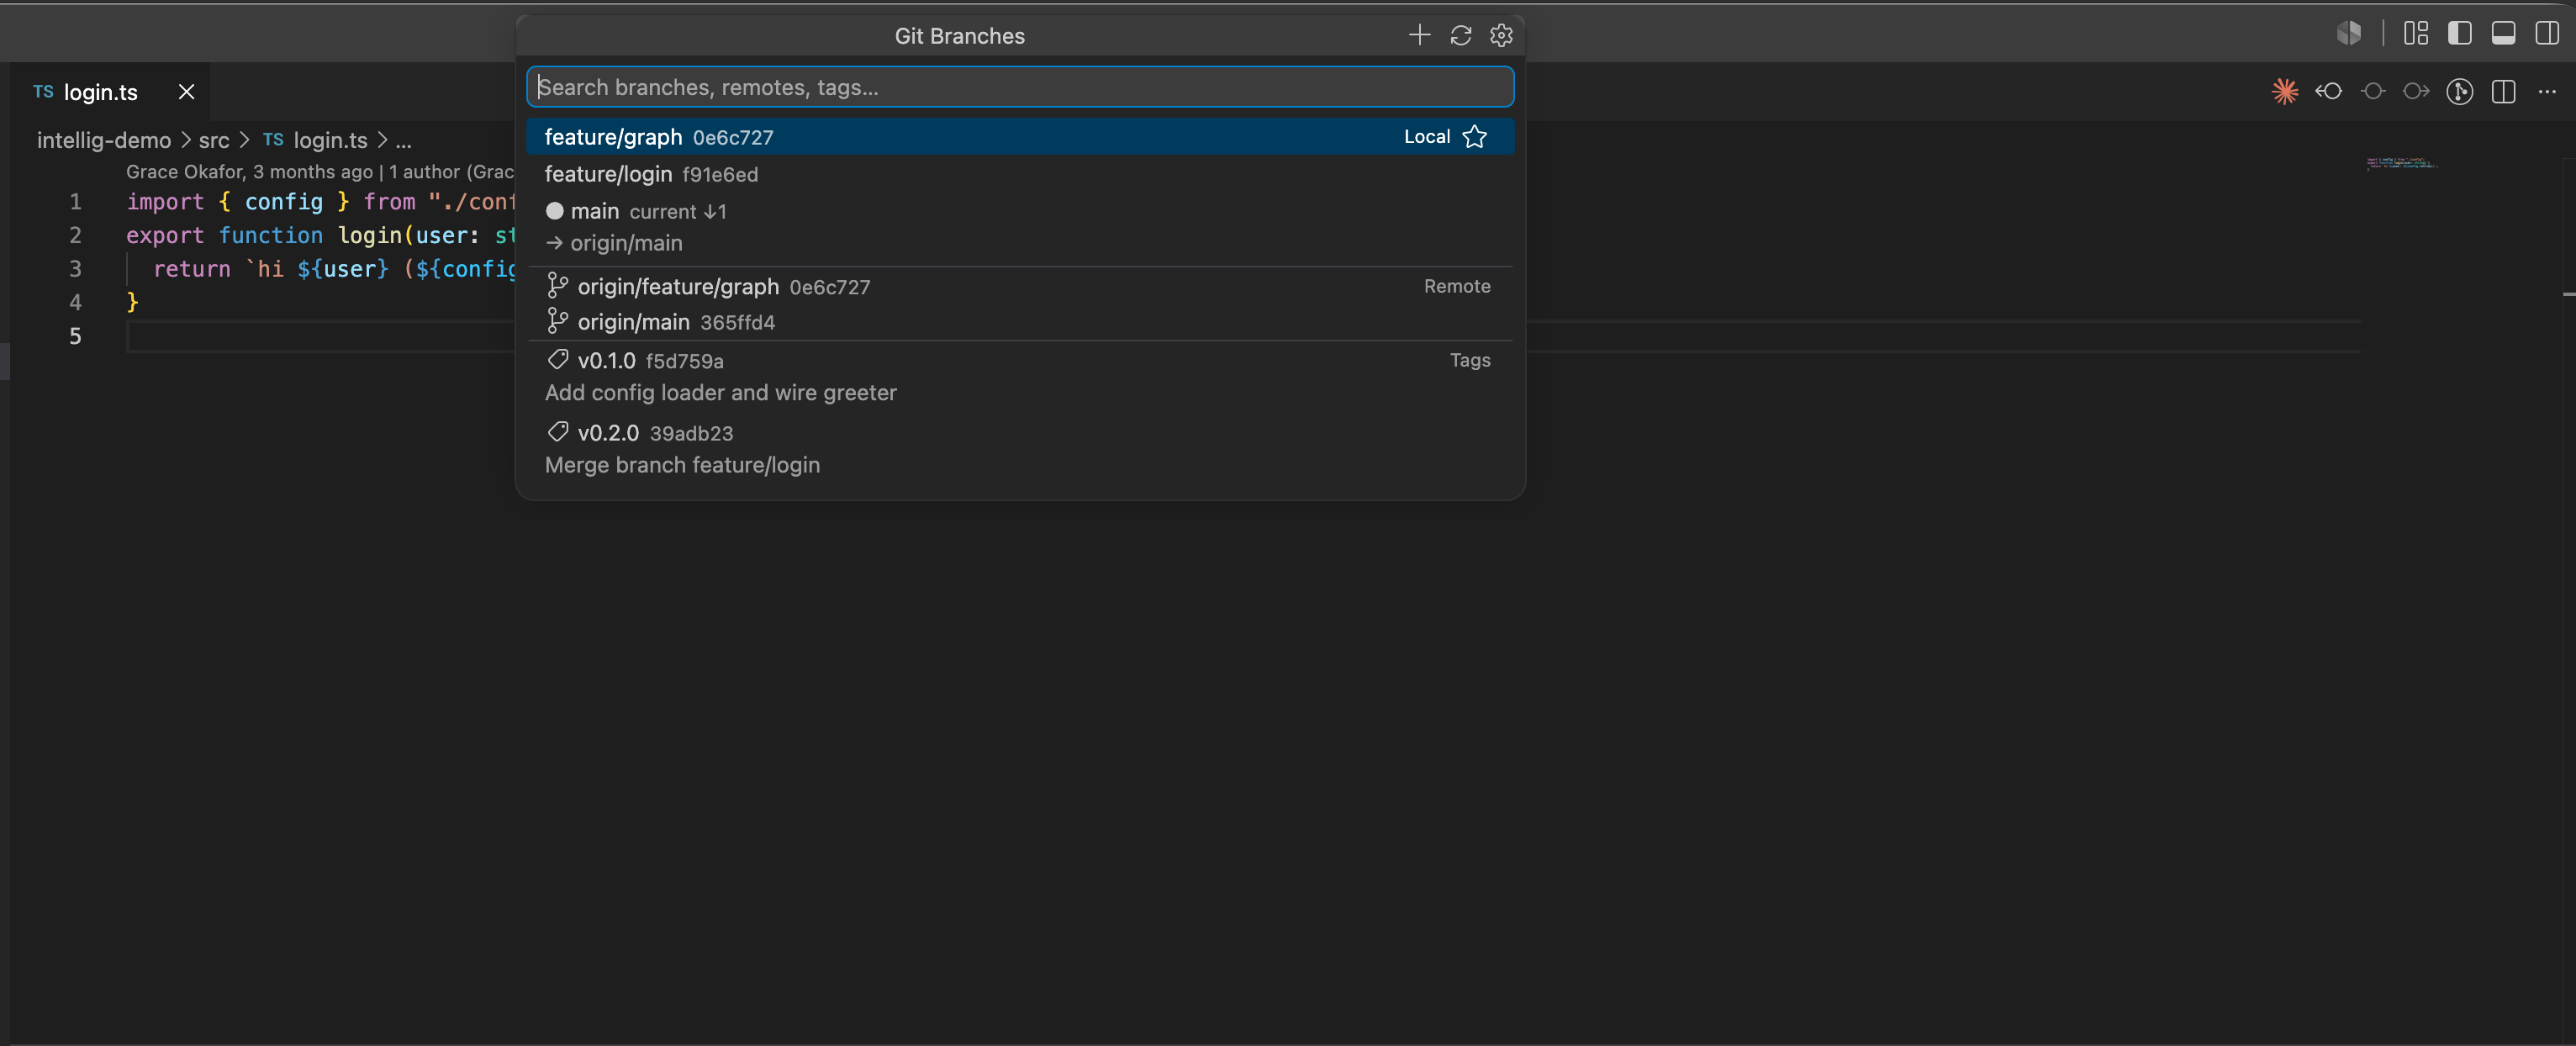The image size is (2576, 1046).
Task: Open next revision of file
Action: pyautogui.click(x=2416, y=92)
